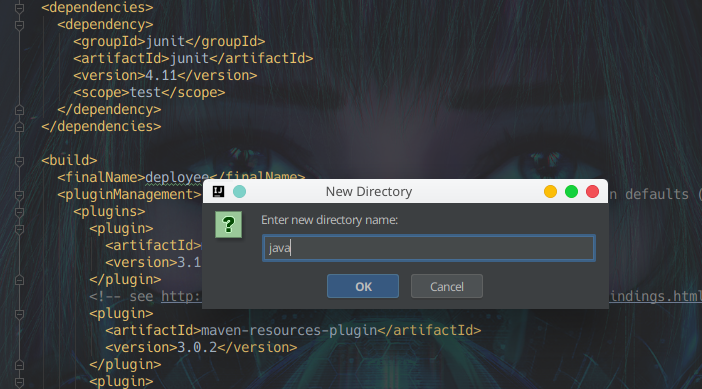The image size is (702, 389).
Task: Collapse the <plugin> block containing maven-resources-plugin
Action: [19, 314]
